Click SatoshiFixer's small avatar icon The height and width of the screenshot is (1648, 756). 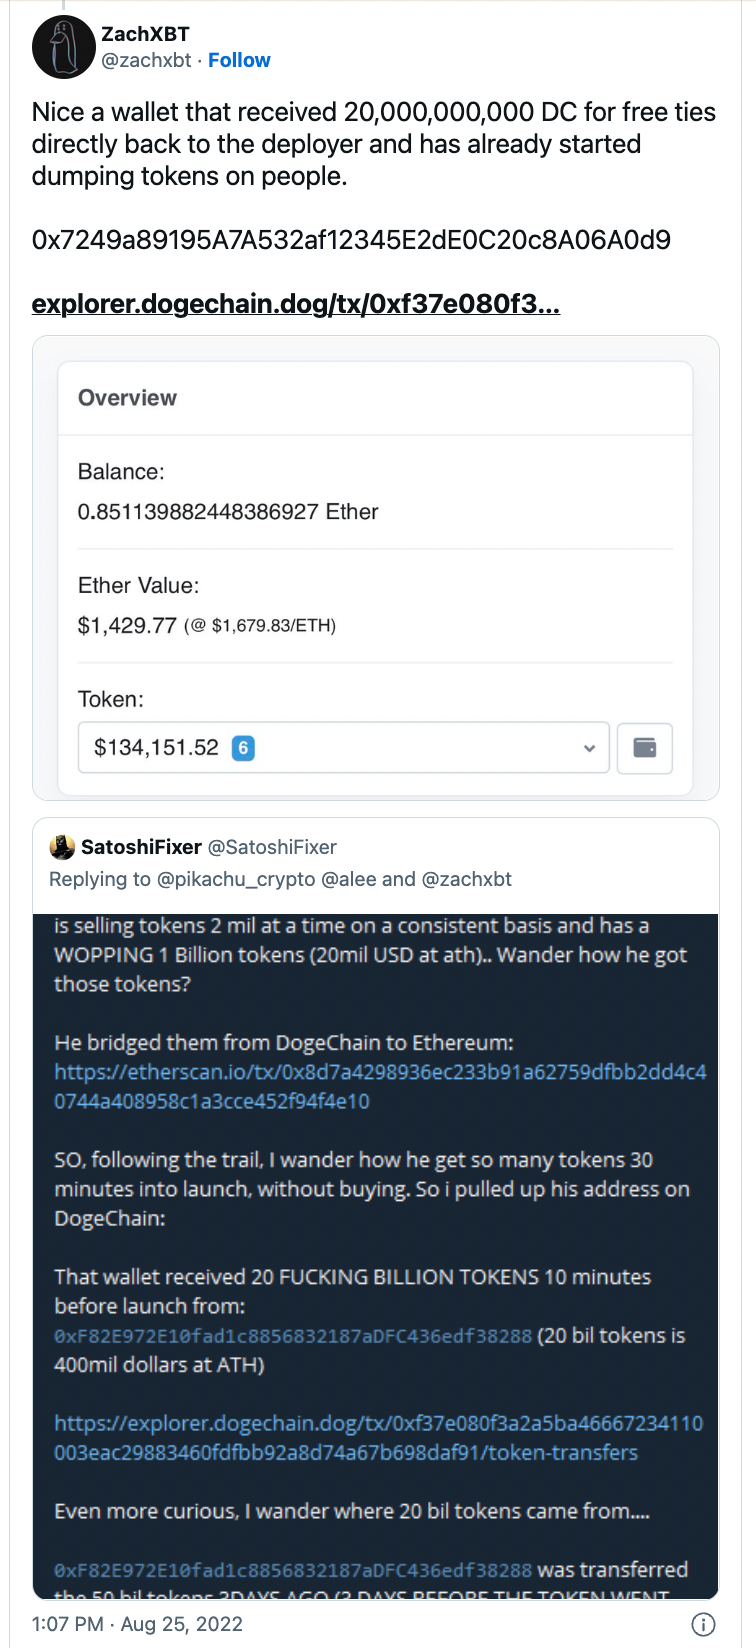(62, 847)
